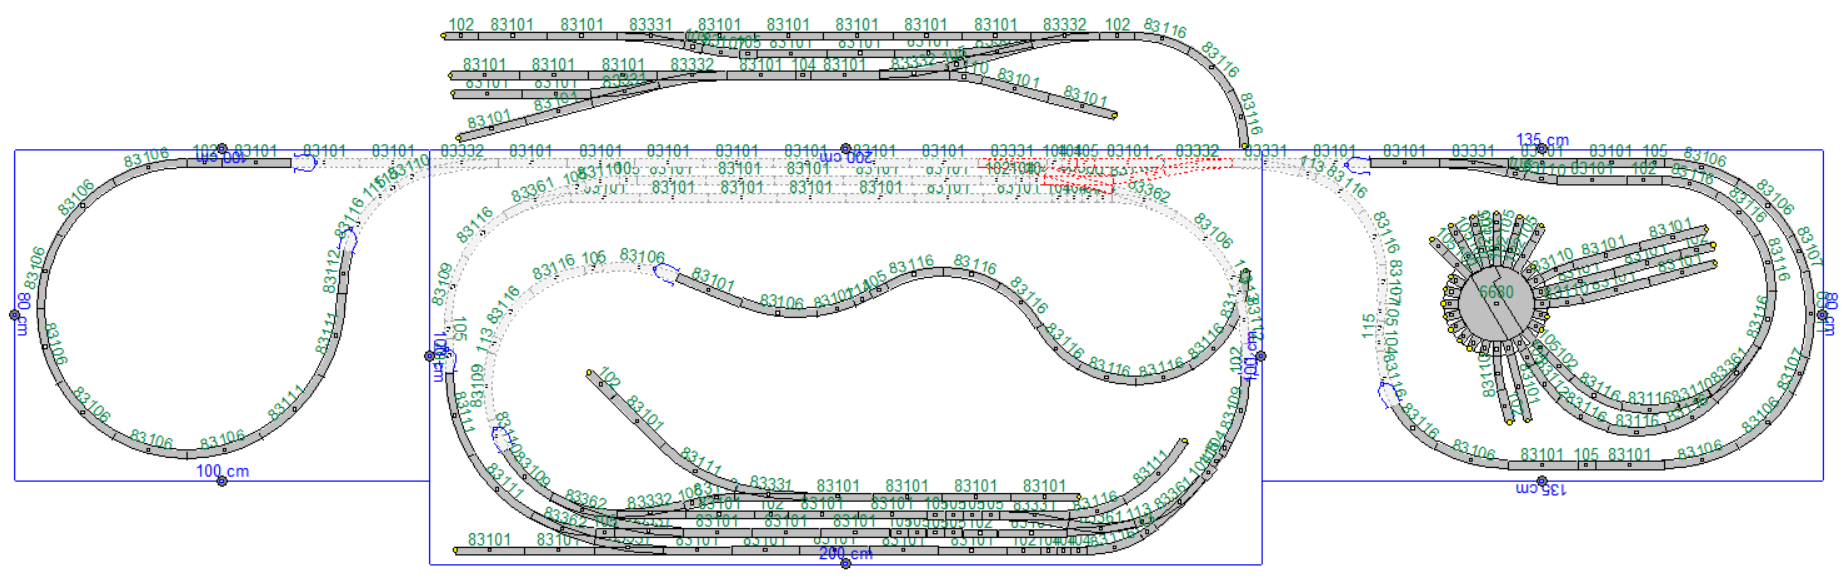Click the bottom 100 cm handle on left board
The image size is (1845, 582).
pos(222,481)
